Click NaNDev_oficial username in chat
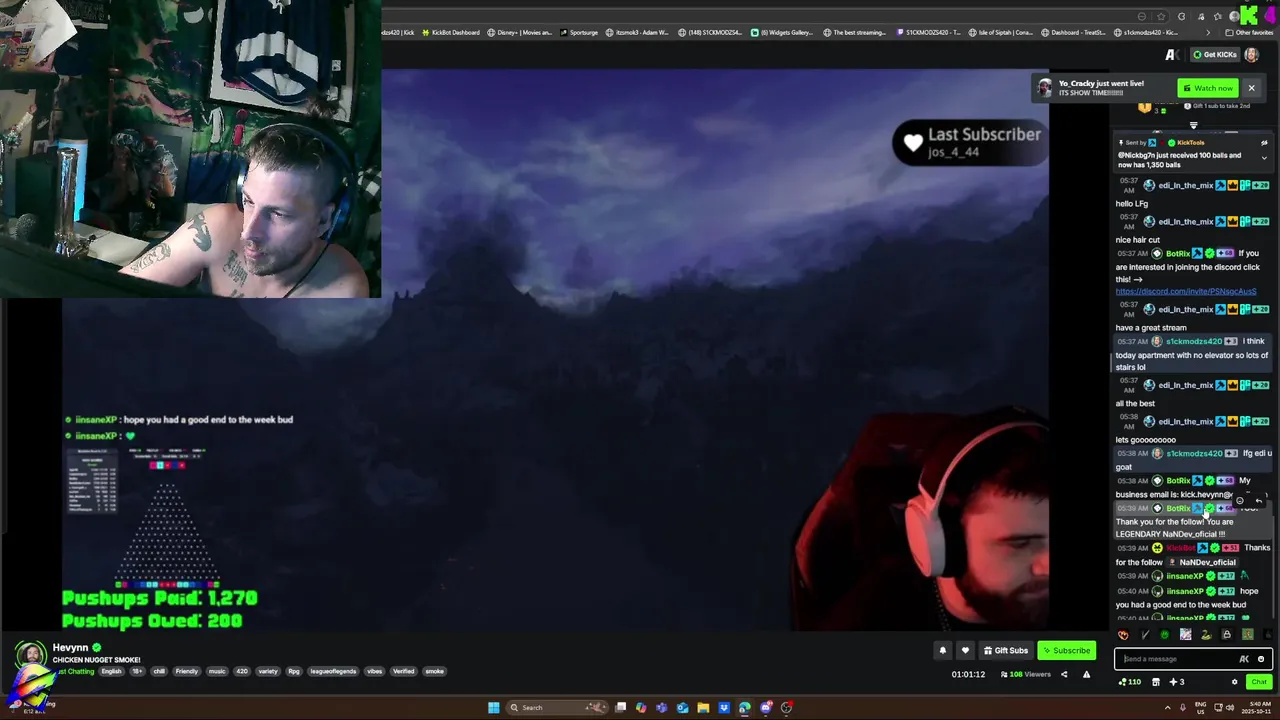The height and width of the screenshot is (720, 1280). pyautogui.click(x=1207, y=562)
